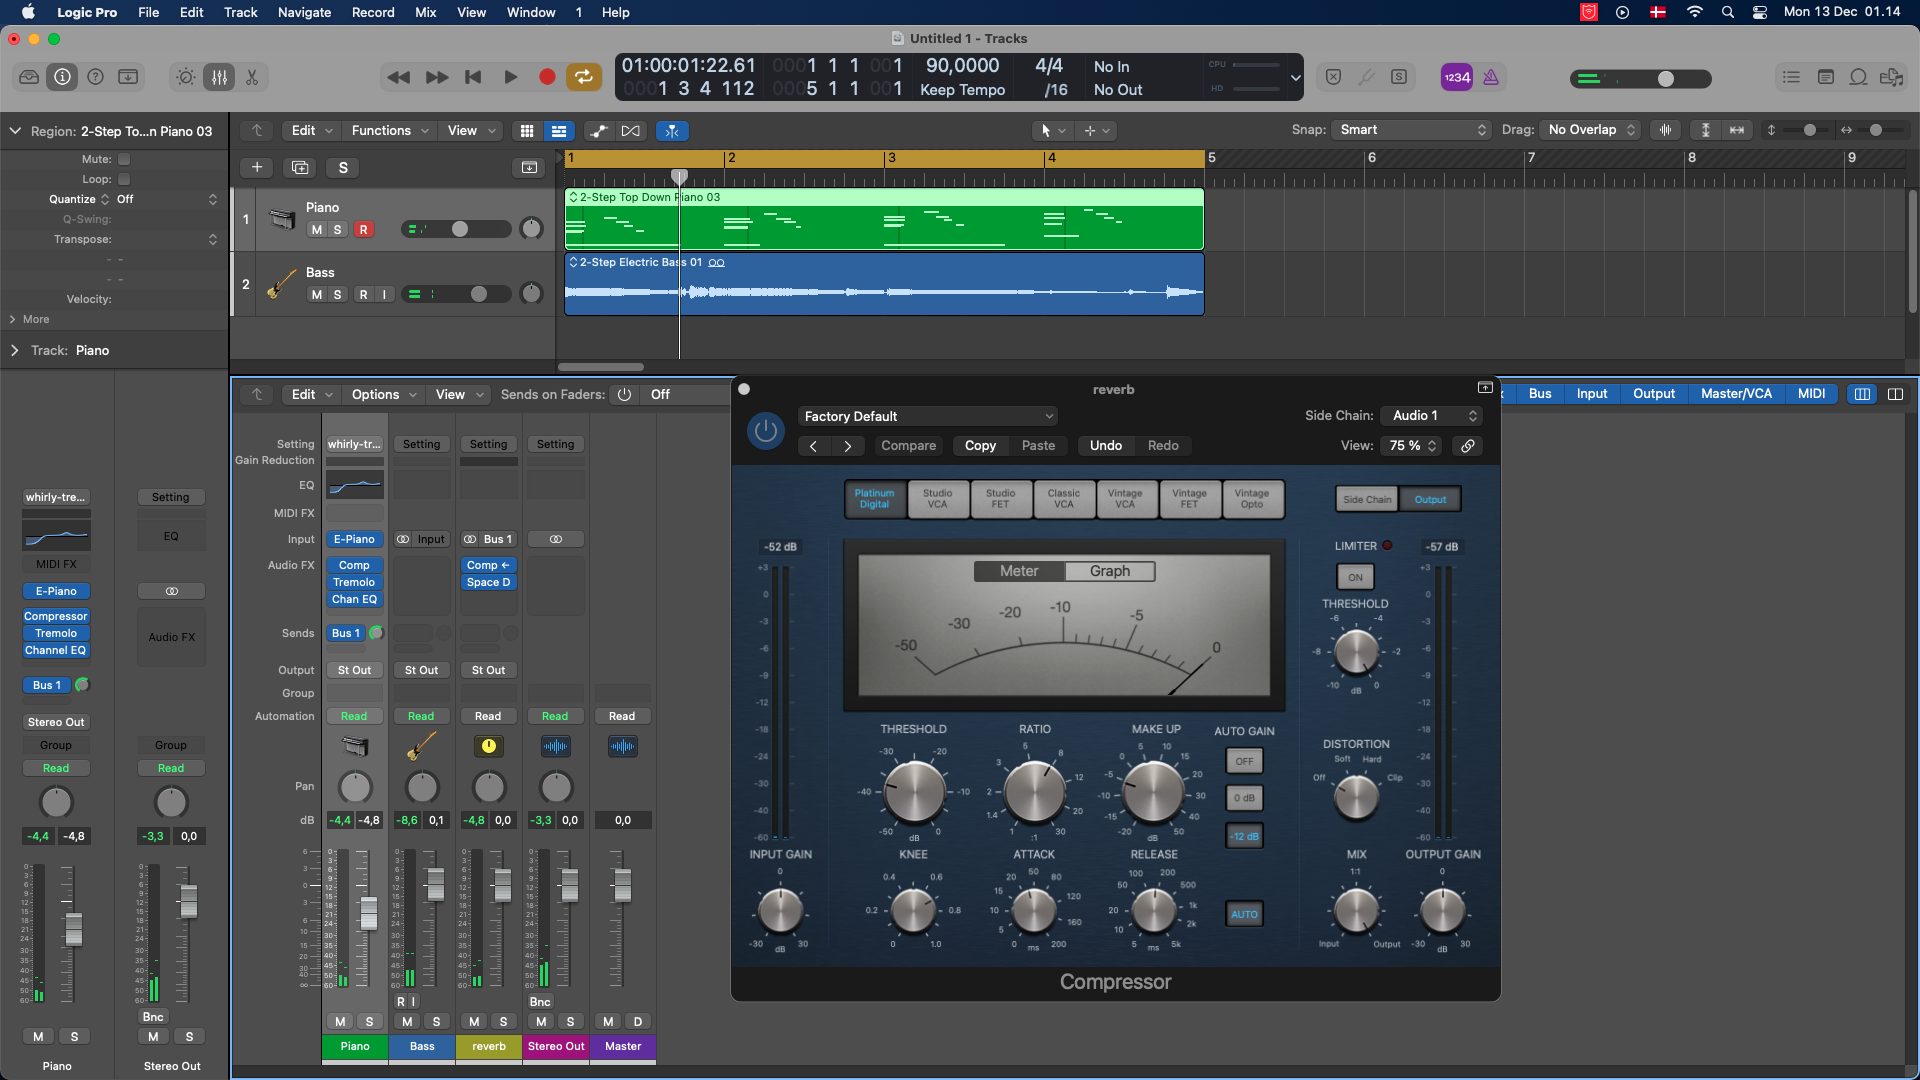Viewport: 1920px width, 1080px height.
Task: Mute the Bass track in track header
Action: pyautogui.click(x=317, y=294)
